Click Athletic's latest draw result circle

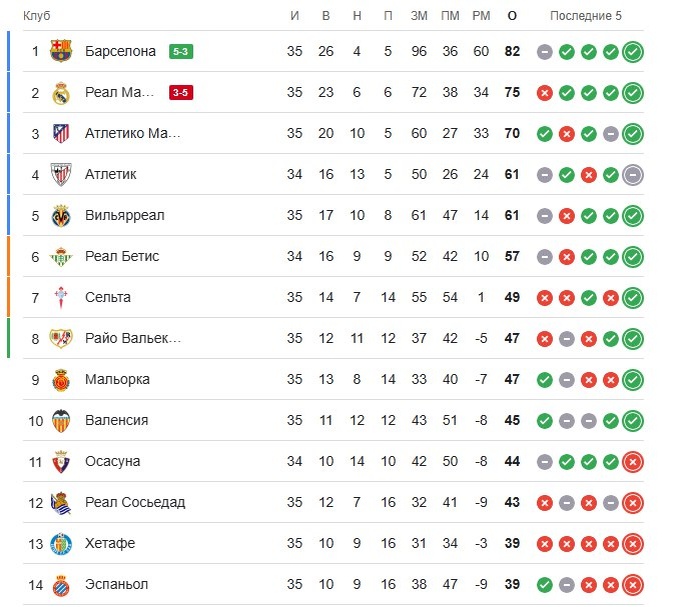(x=633, y=175)
